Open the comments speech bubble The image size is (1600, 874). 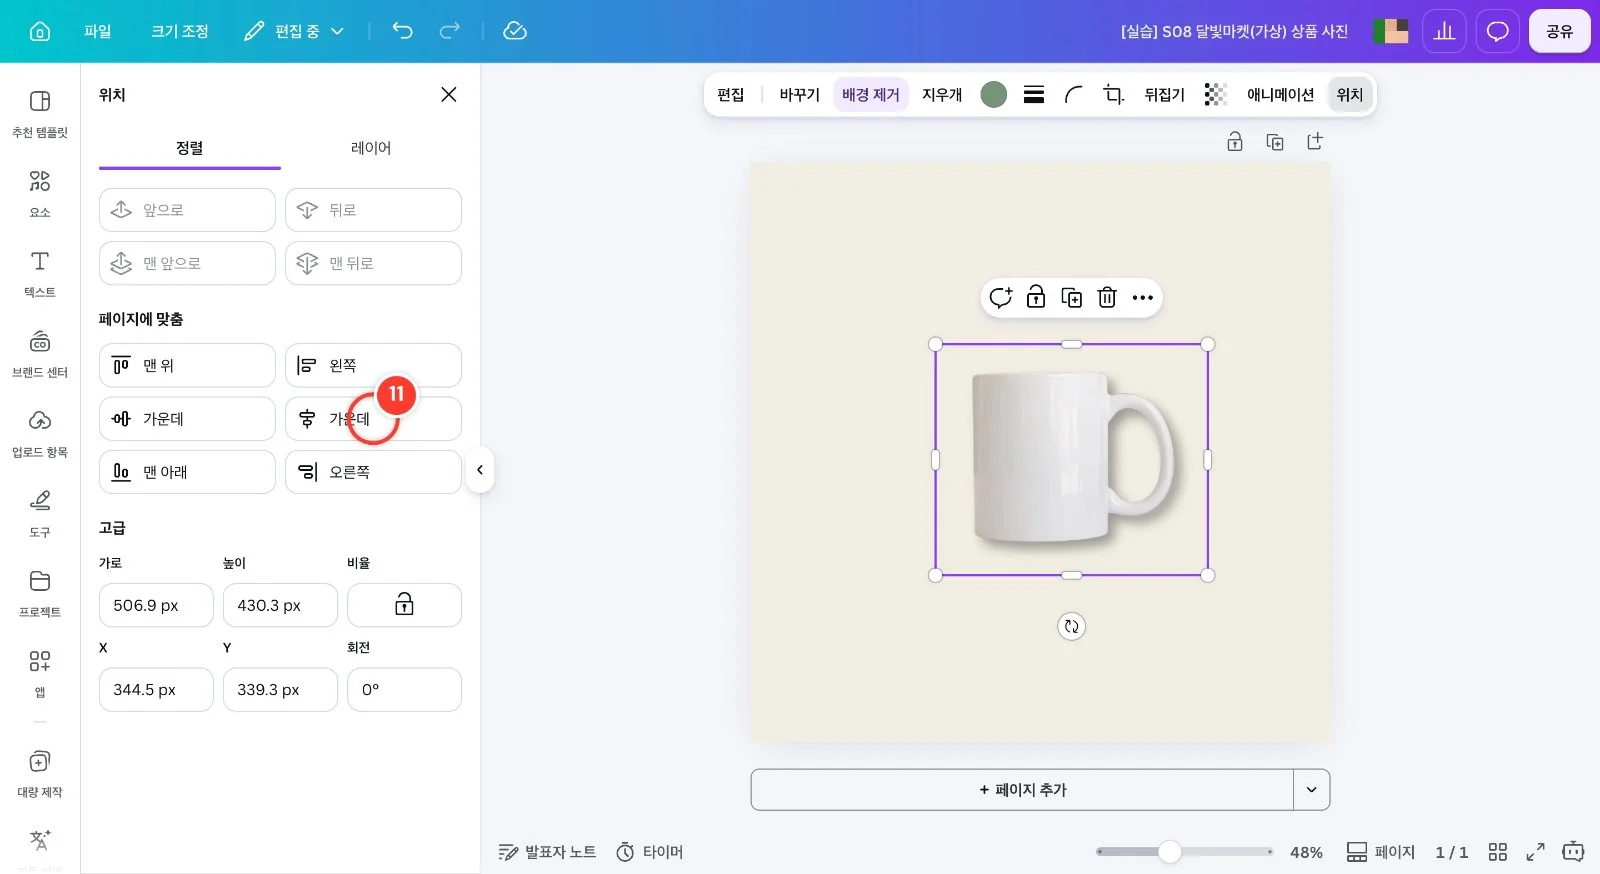1497,31
